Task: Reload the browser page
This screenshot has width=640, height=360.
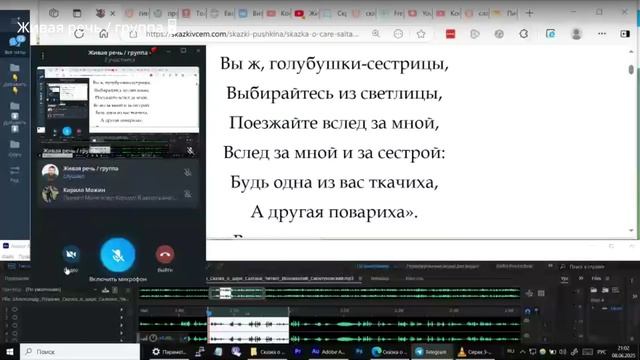Action: click(x=79, y=34)
